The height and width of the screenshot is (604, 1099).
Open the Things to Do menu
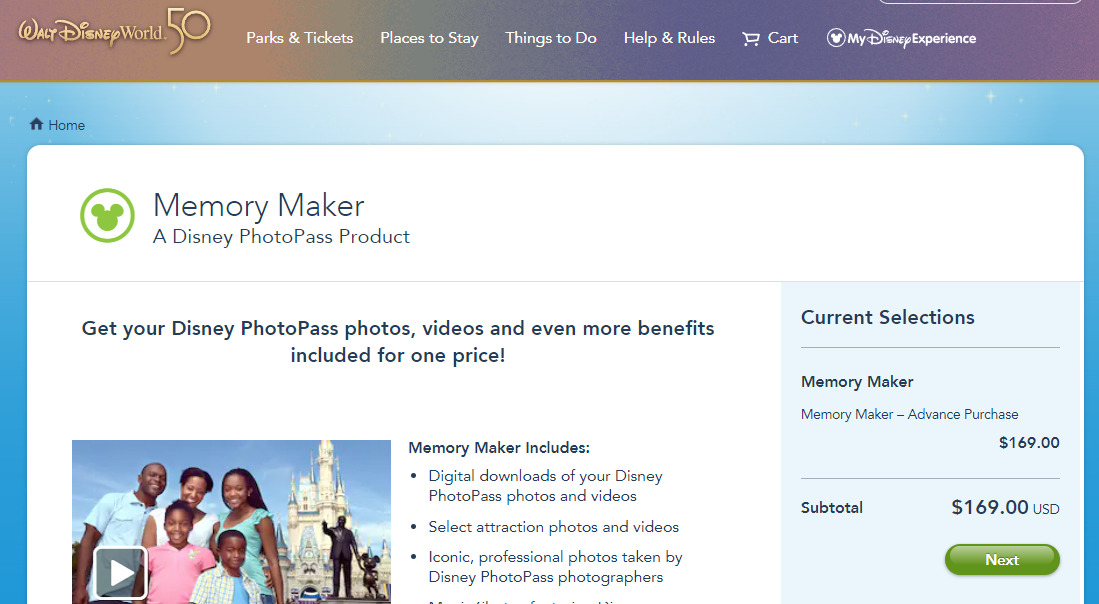click(x=551, y=38)
